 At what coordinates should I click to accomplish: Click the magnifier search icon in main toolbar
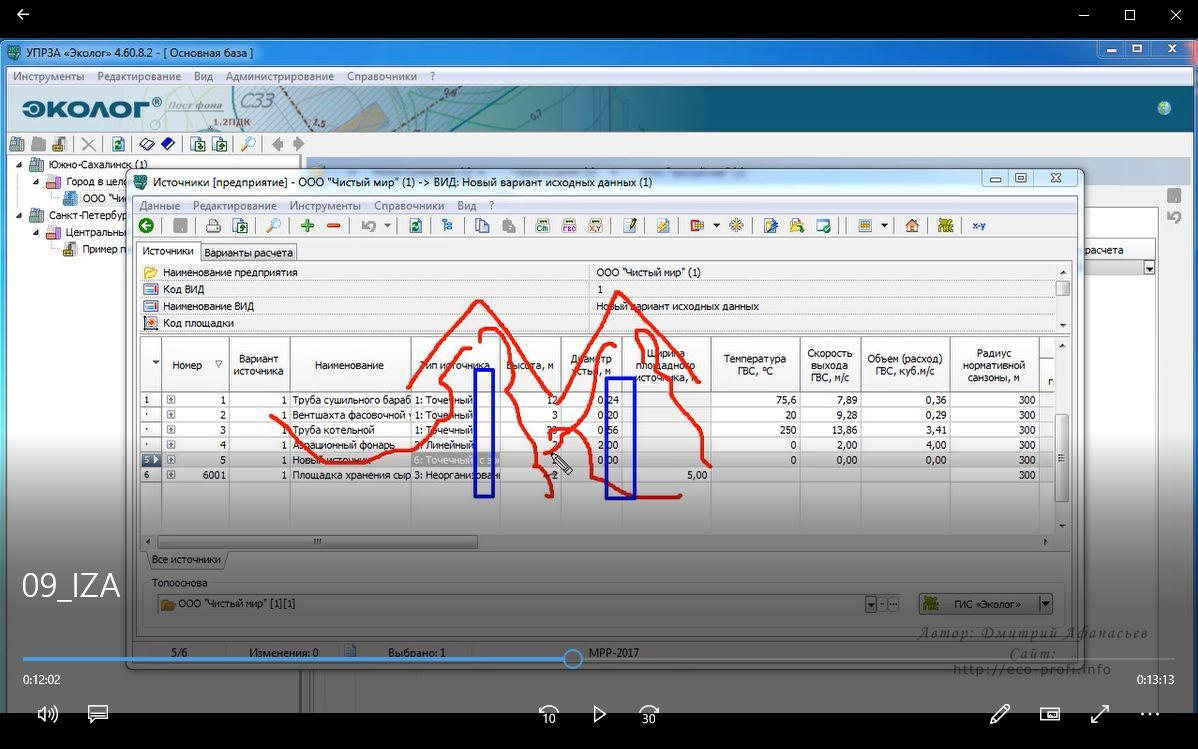[247, 144]
